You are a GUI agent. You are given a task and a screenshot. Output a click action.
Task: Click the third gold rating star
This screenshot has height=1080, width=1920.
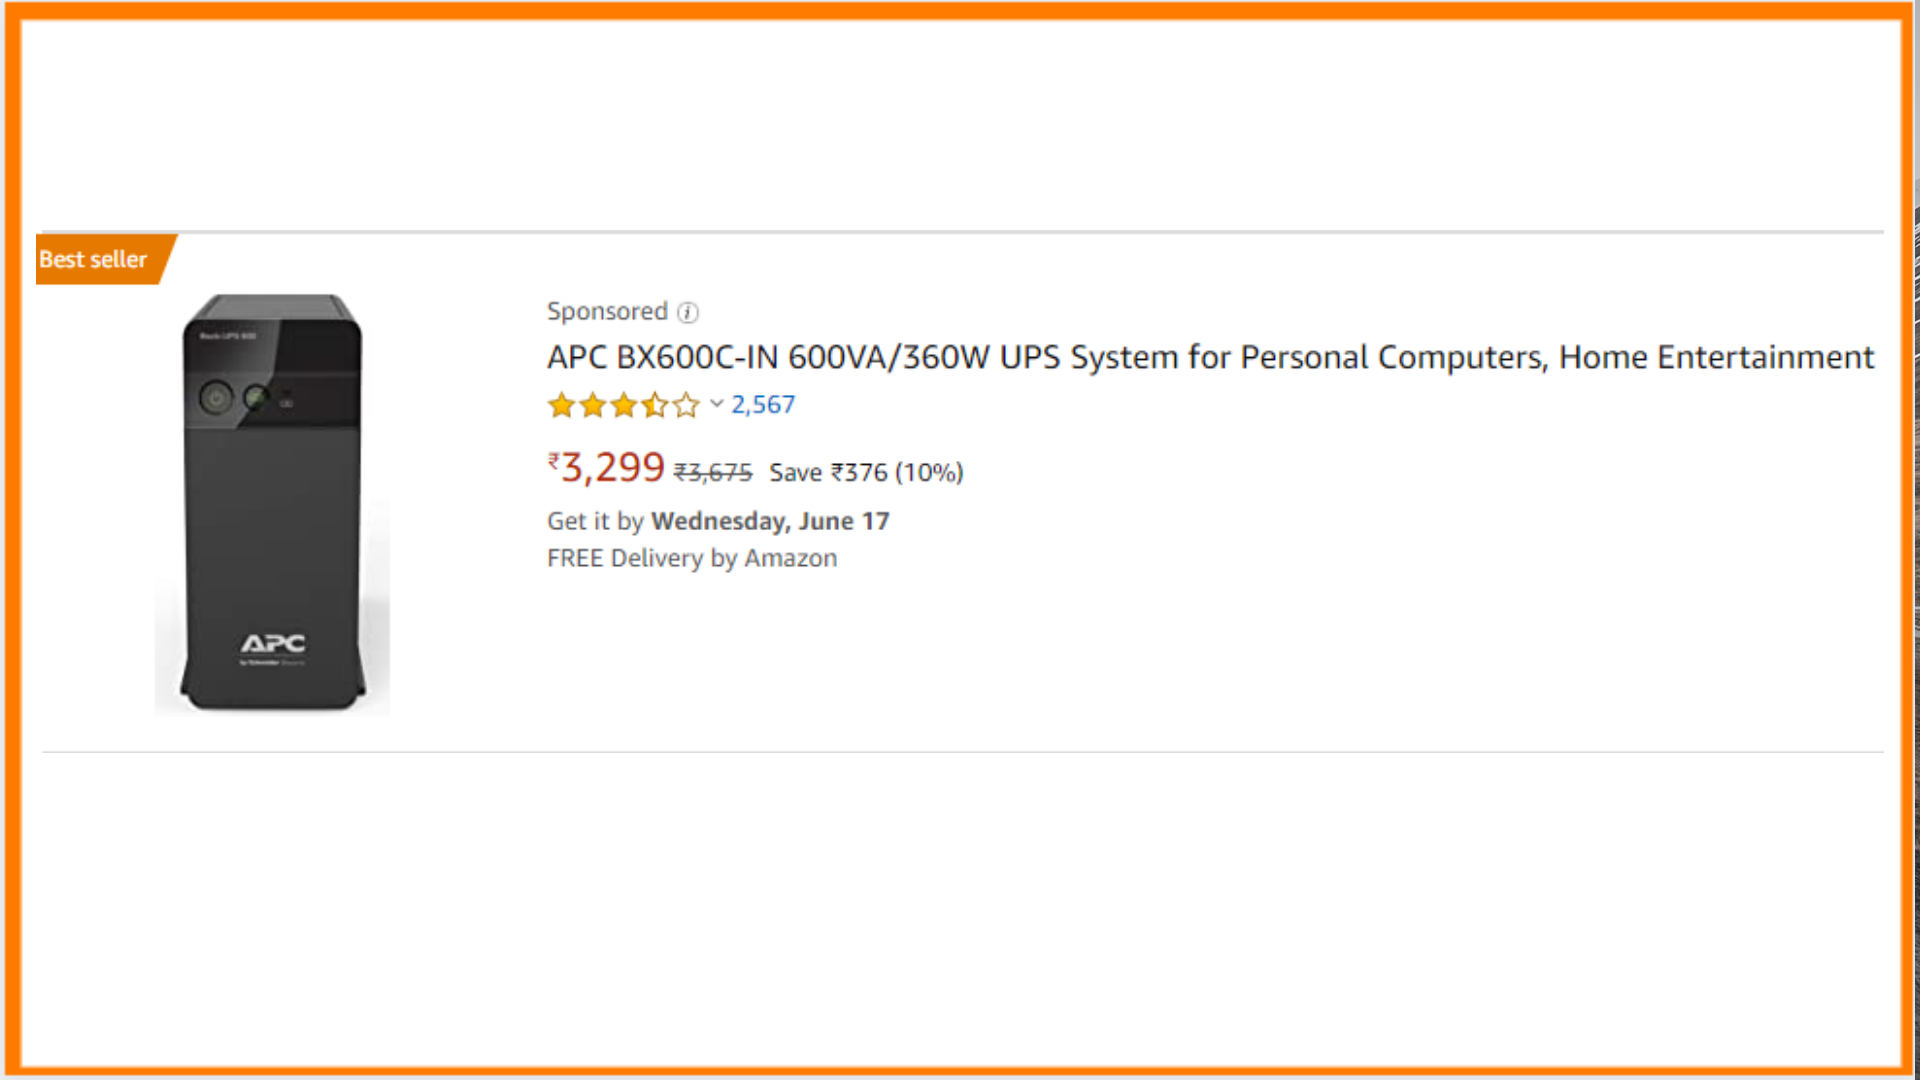click(x=624, y=405)
